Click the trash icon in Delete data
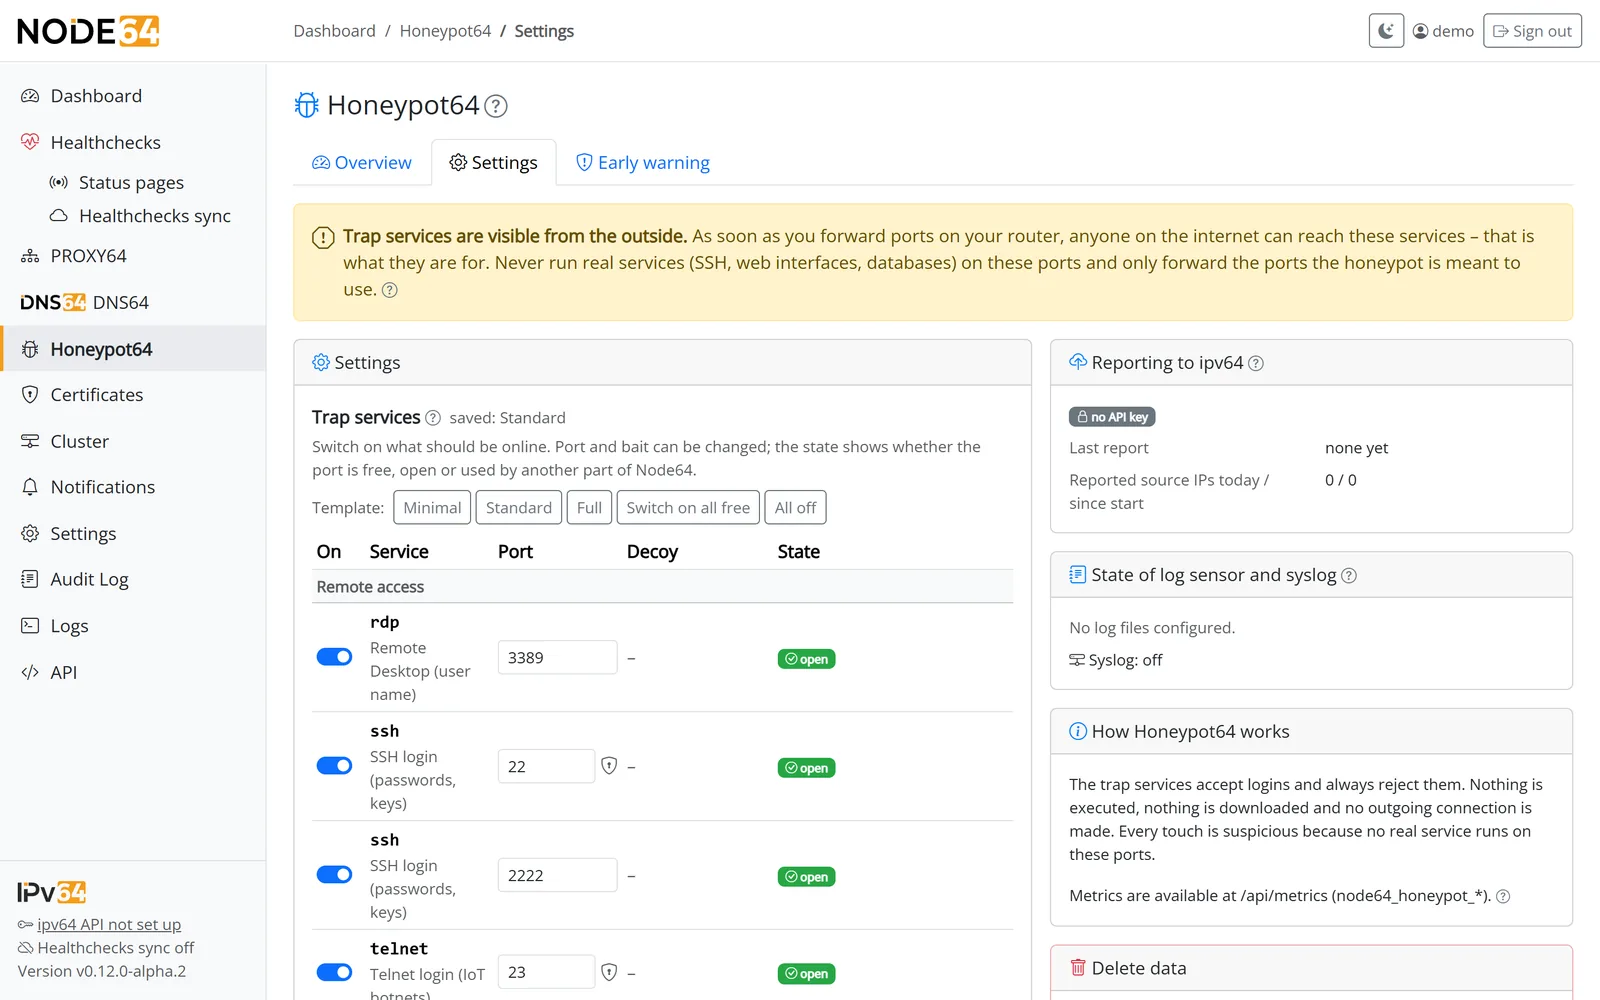The image size is (1600, 1000). pos(1078,968)
